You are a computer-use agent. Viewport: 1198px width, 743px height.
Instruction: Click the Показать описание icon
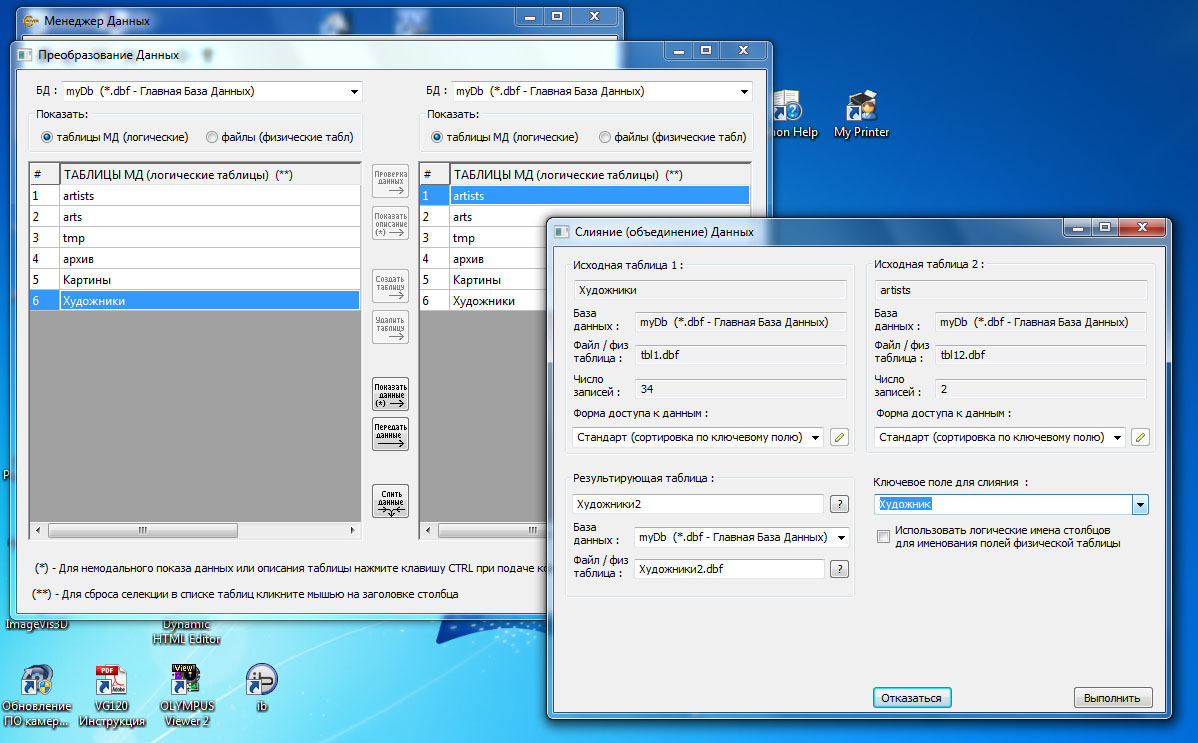click(389, 222)
